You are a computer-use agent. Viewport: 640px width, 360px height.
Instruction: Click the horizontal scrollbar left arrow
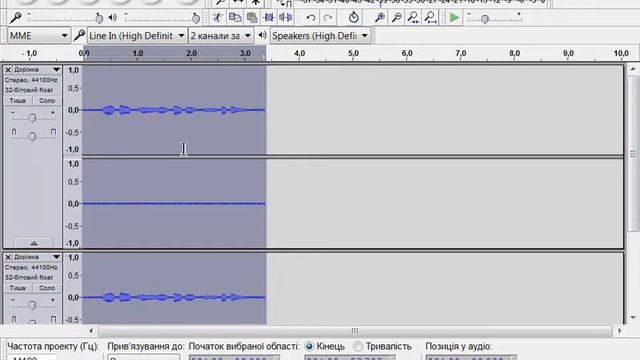[91, 331]
